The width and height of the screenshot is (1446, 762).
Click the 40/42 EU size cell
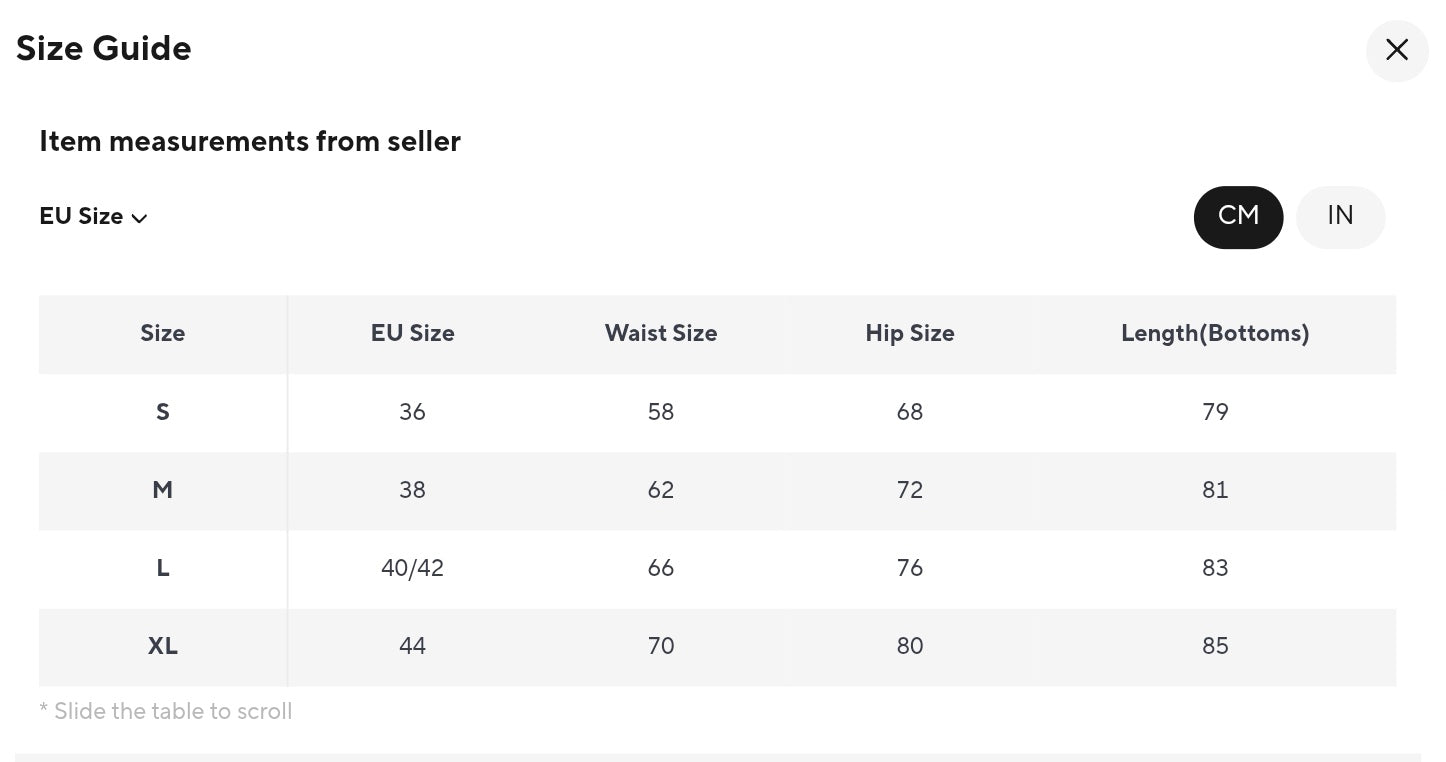pos(412,568)
